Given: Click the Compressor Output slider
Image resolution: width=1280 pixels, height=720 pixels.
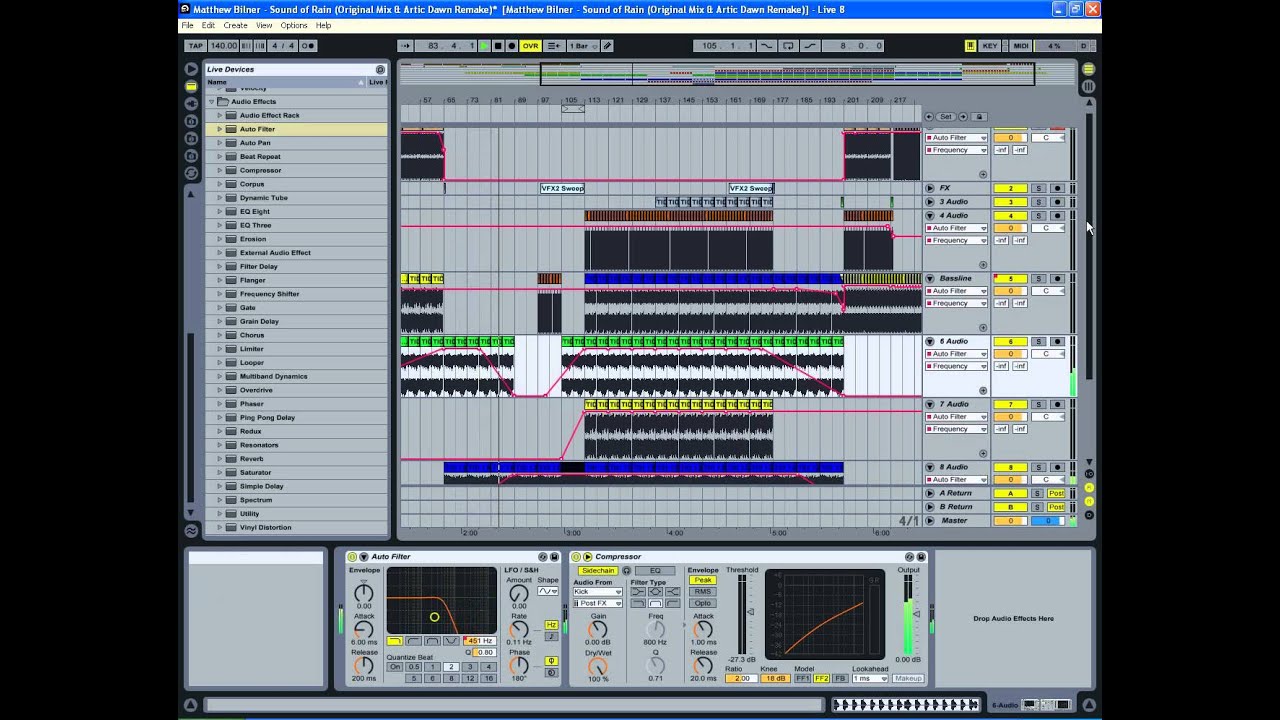Looking at the screenshot, I should pos(909,614).
